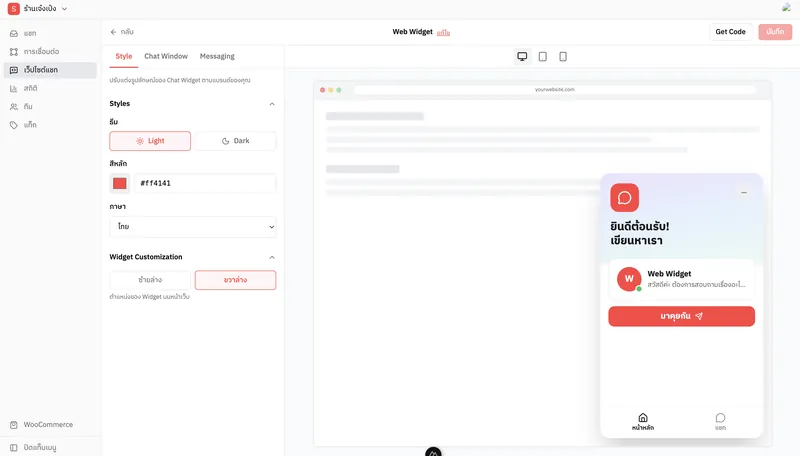Image resolution: width=800 pixels, height=456 pixels.
Task: Collapse the Widget Customization section
Action: (x=272, y=257)
